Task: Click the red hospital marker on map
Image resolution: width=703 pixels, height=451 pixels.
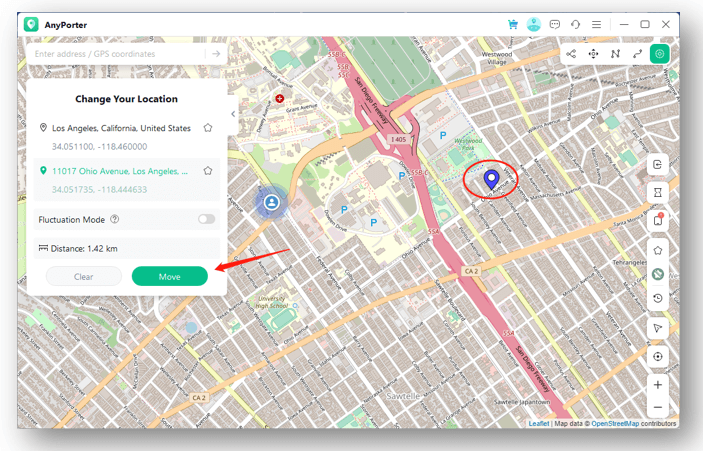Action: 280,98
